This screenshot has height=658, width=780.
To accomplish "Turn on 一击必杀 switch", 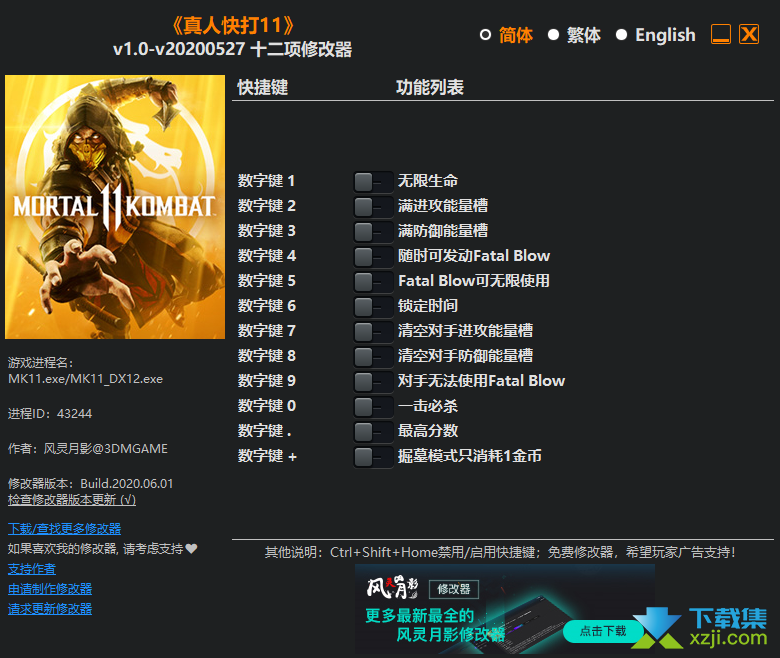I will [373, 406].
